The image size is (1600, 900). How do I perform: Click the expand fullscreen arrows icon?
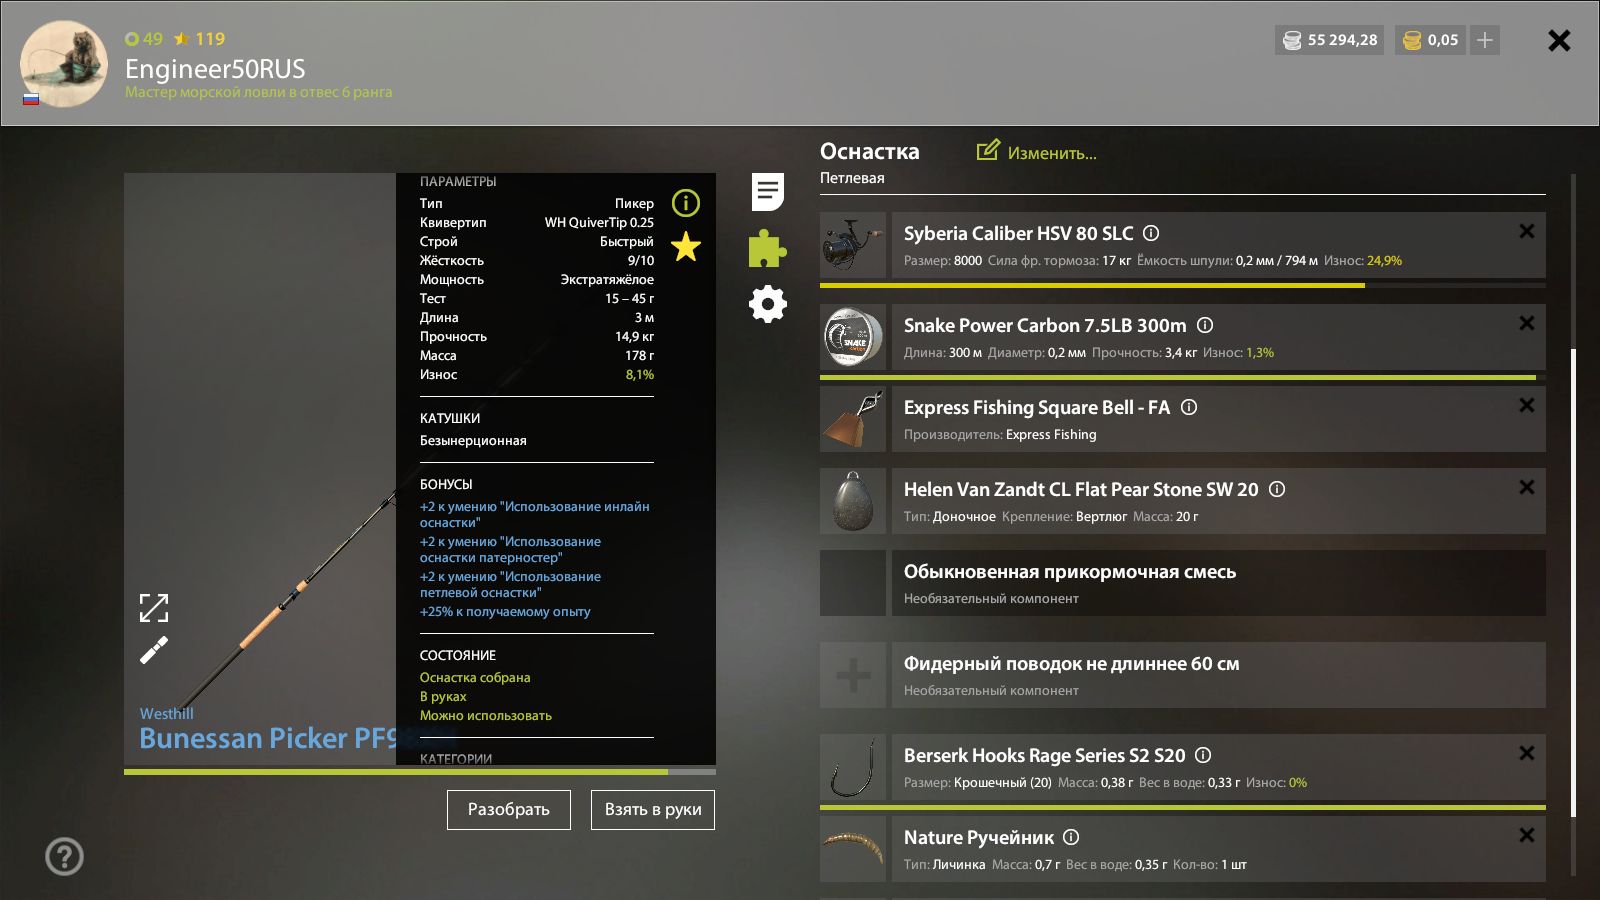[154, 608]
